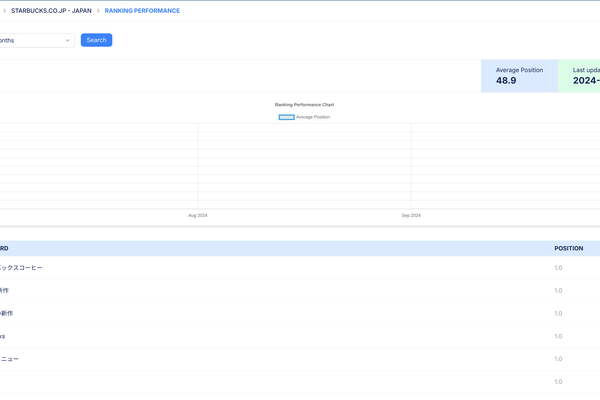The height and width of the screenshot is (400, 600).
Task: Click the Aug 2024 axis label
Action: (x=198, y=215)
